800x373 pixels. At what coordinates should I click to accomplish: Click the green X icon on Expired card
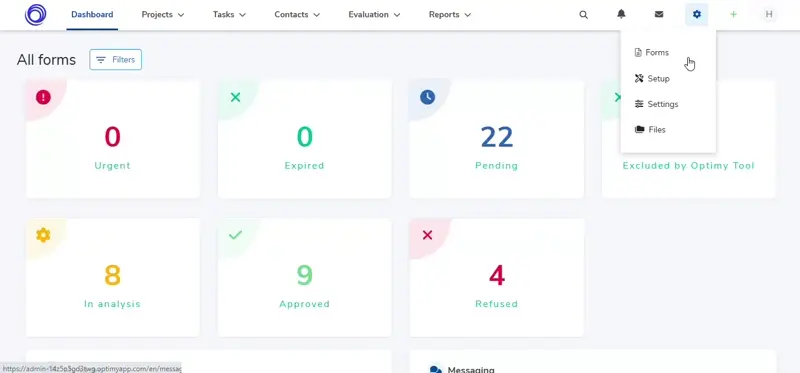coord(235,97)
